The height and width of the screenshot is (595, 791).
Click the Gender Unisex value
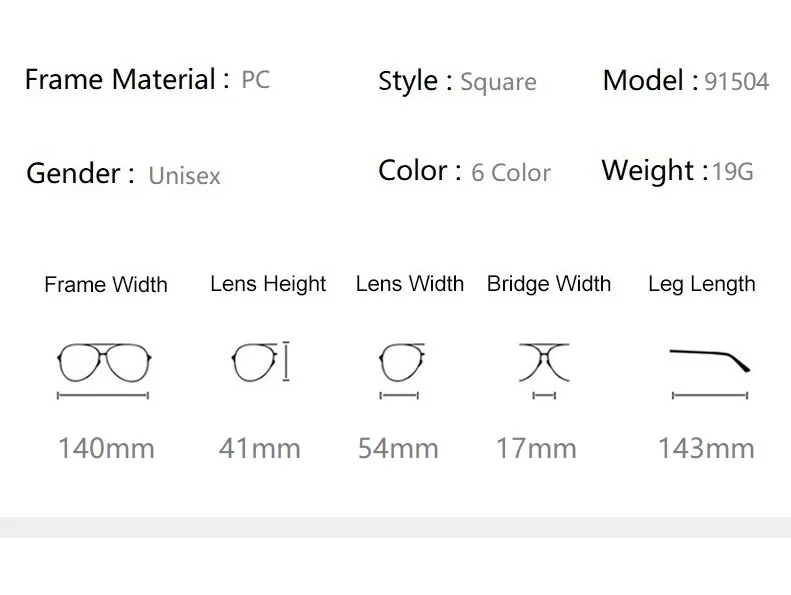point(184,176)
